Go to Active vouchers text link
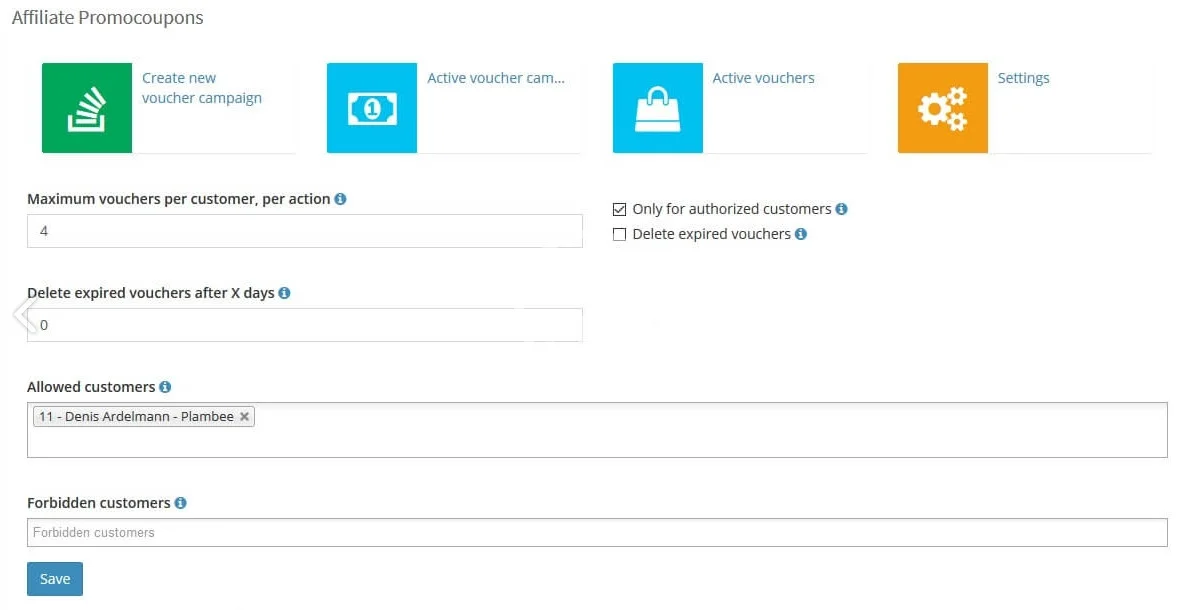The width and height of the screenshot is (1180, 610). (x=763, y=78)
